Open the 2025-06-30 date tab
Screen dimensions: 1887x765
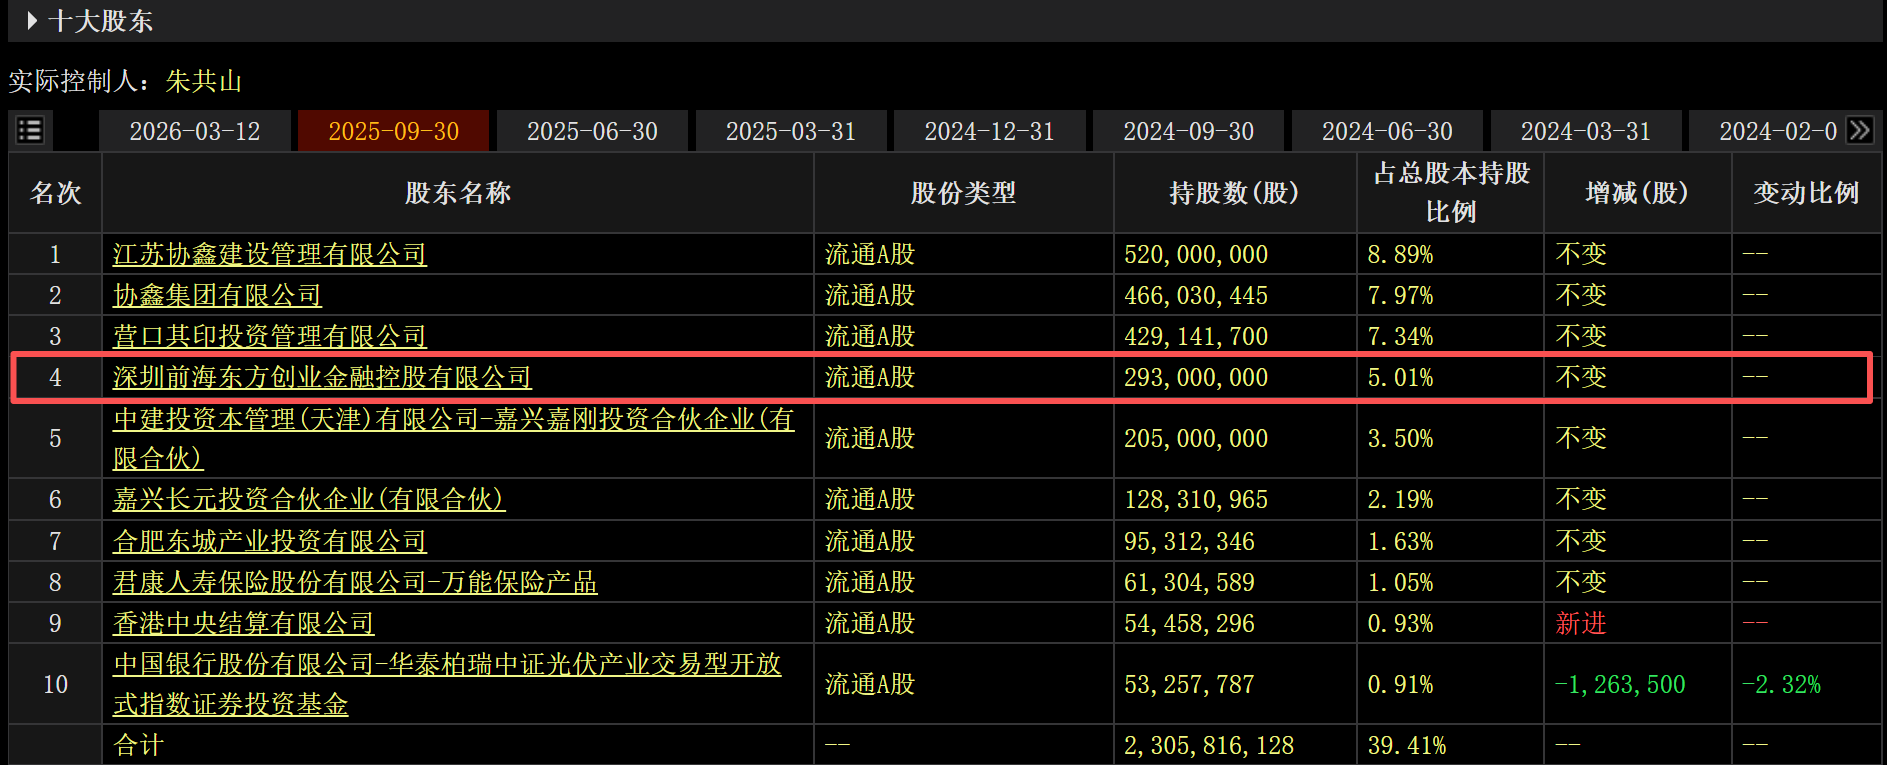pos(592,131)
